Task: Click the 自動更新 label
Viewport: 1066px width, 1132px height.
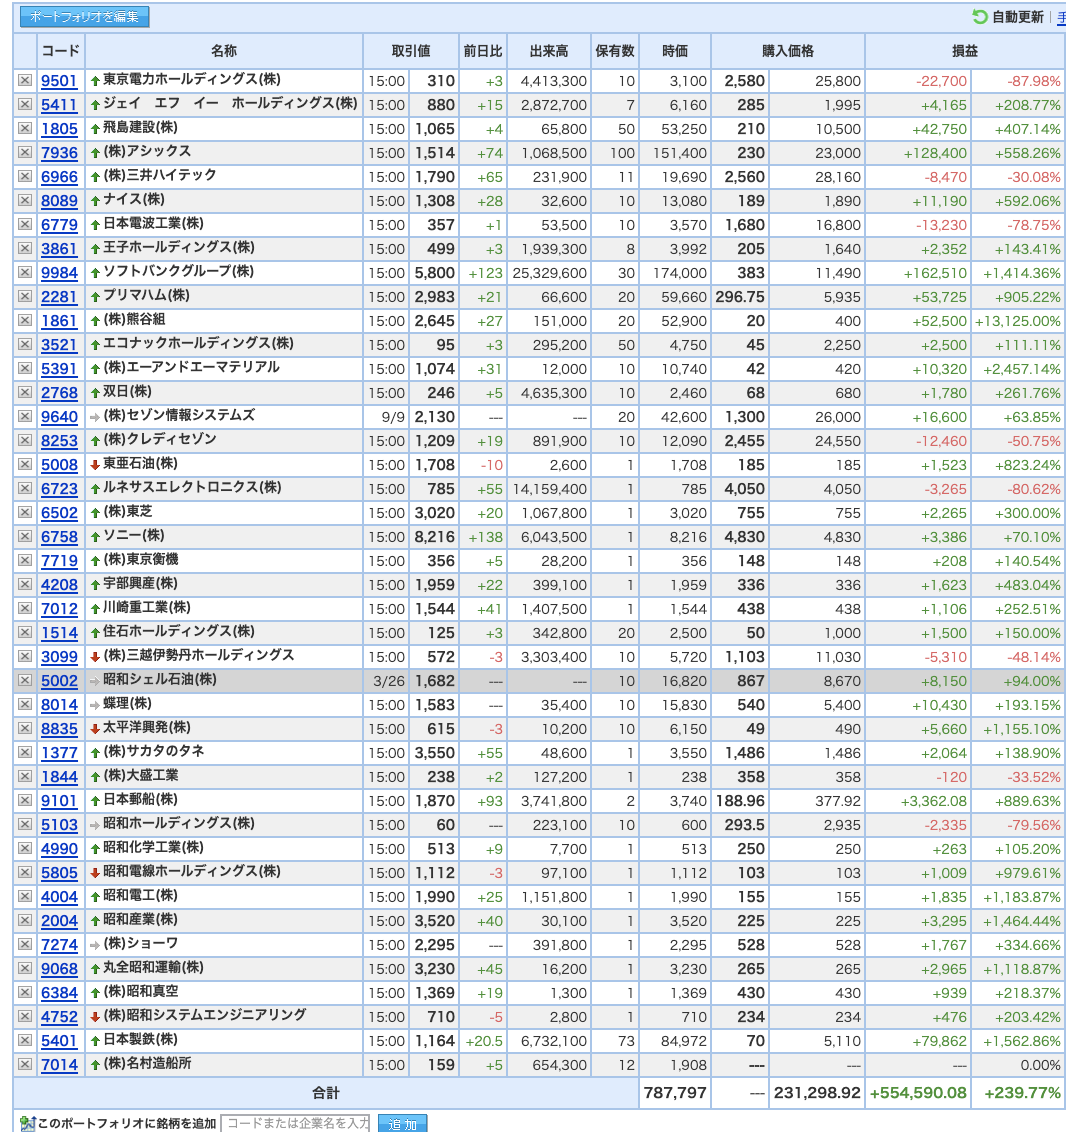Action: (1018, 17)
